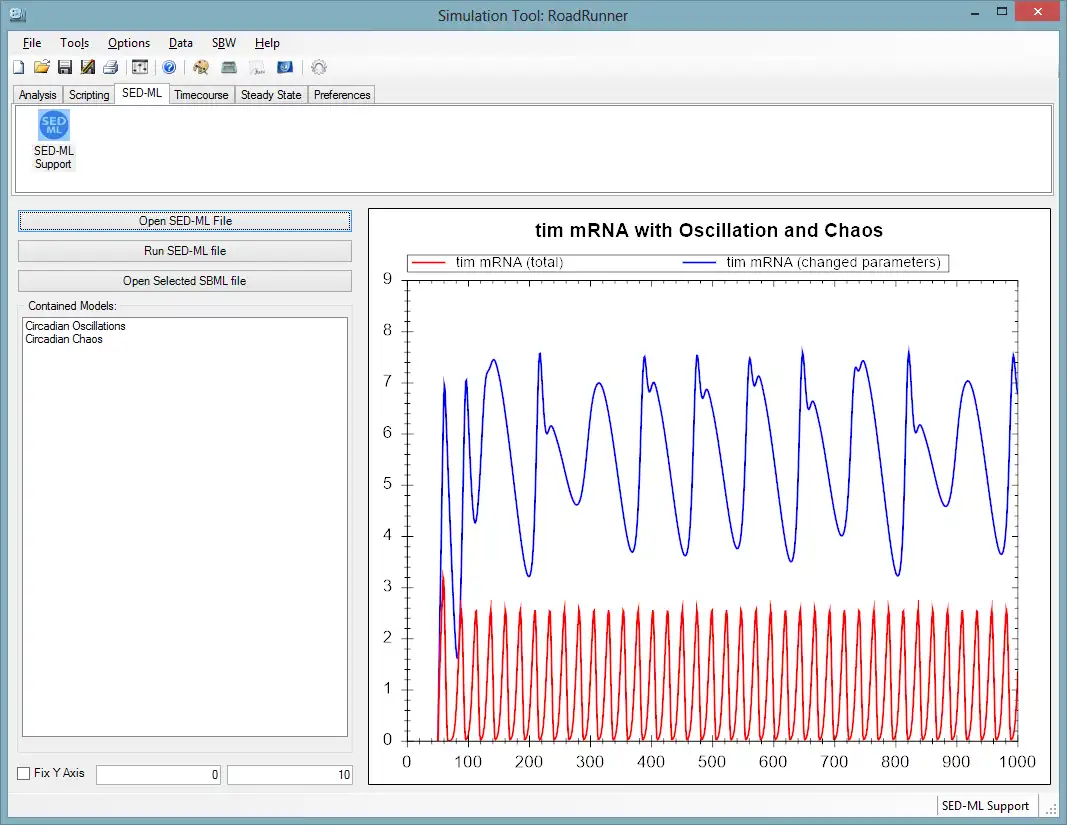Click the Y axis maximum field showing 10
Screen dimensions: 1067x825
point(289,775)
